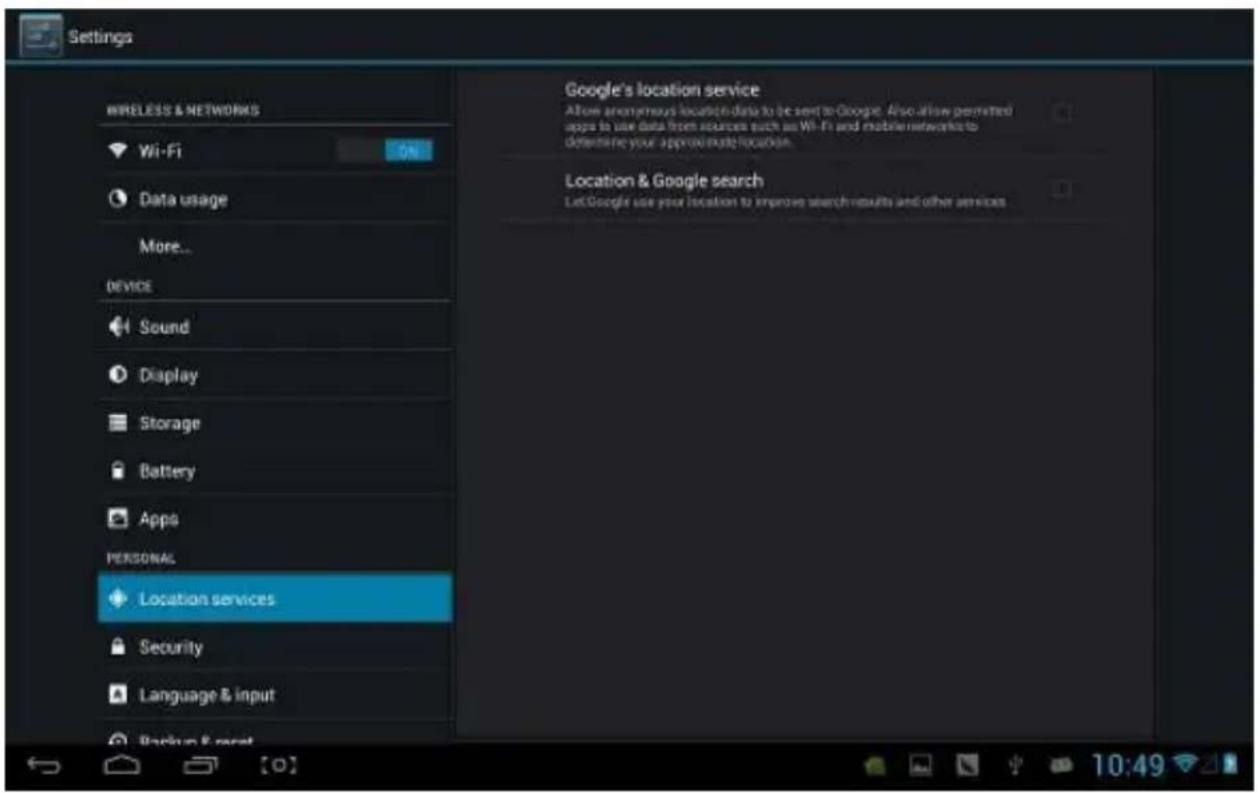Click the Location services compass icon
This screenshot has height=793, width=1260.
(117, 598)
